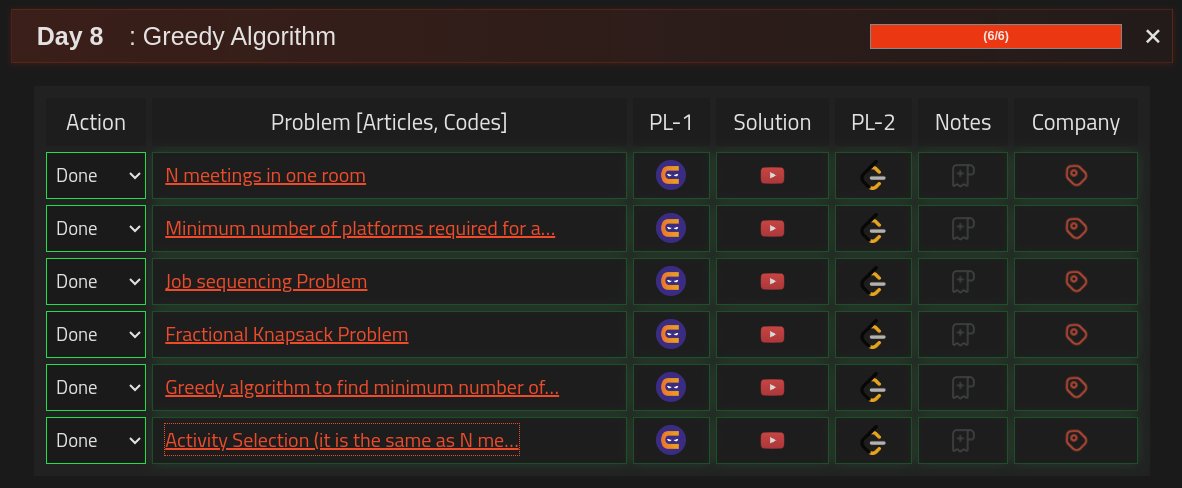Show company tags for Fractional Knapsack Problem

(x=1076, y=333)
